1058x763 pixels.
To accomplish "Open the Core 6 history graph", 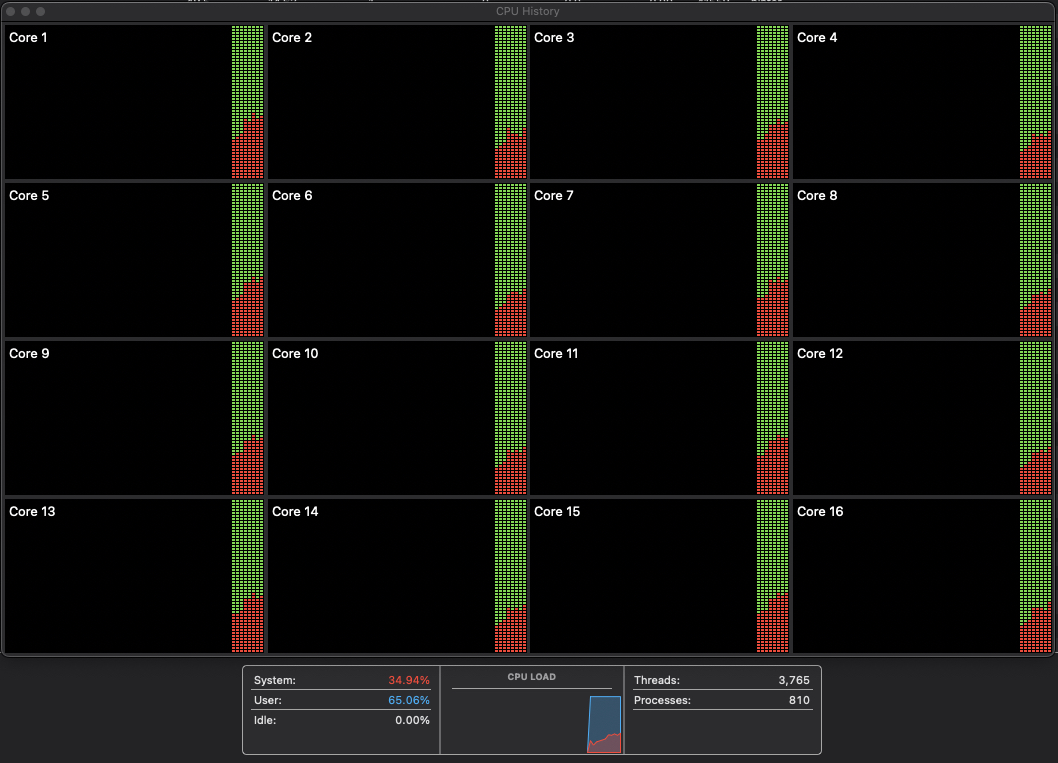I will [398, 260].
